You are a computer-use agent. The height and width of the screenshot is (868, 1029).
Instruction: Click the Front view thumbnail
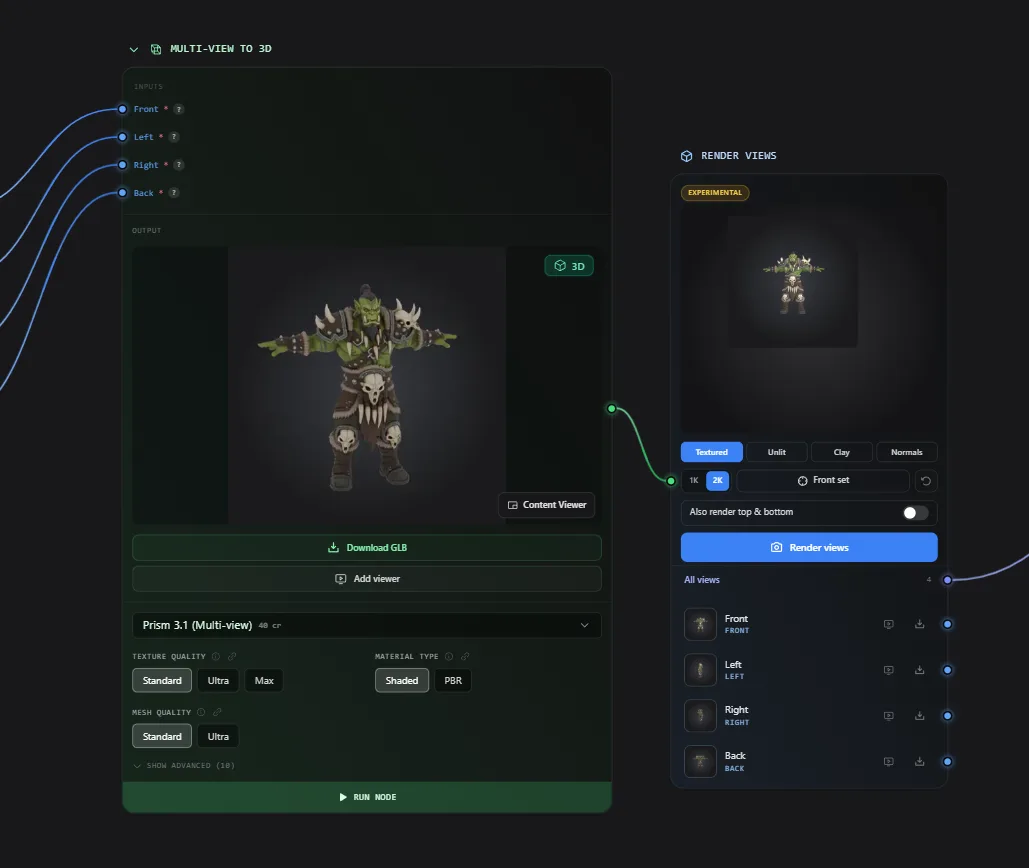700,624
